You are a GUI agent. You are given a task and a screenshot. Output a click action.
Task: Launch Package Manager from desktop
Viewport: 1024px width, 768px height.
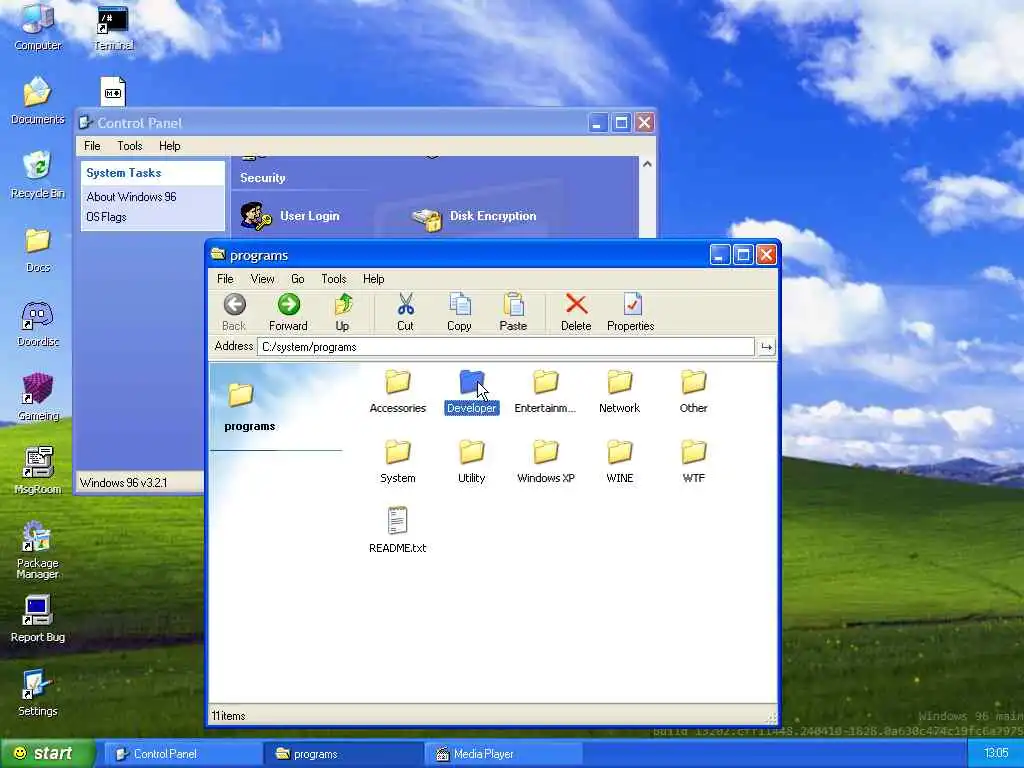(x=37, y=550)
